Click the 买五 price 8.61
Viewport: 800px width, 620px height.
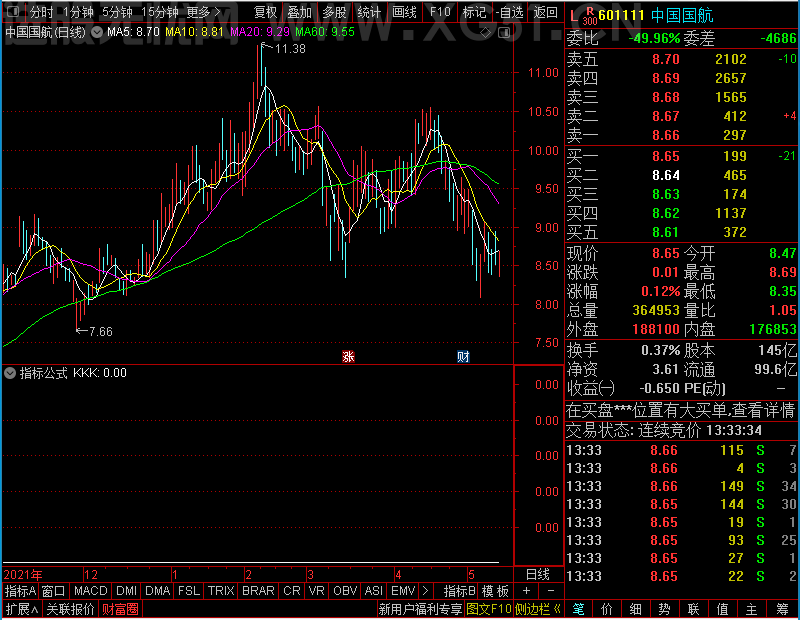[666, 232]
